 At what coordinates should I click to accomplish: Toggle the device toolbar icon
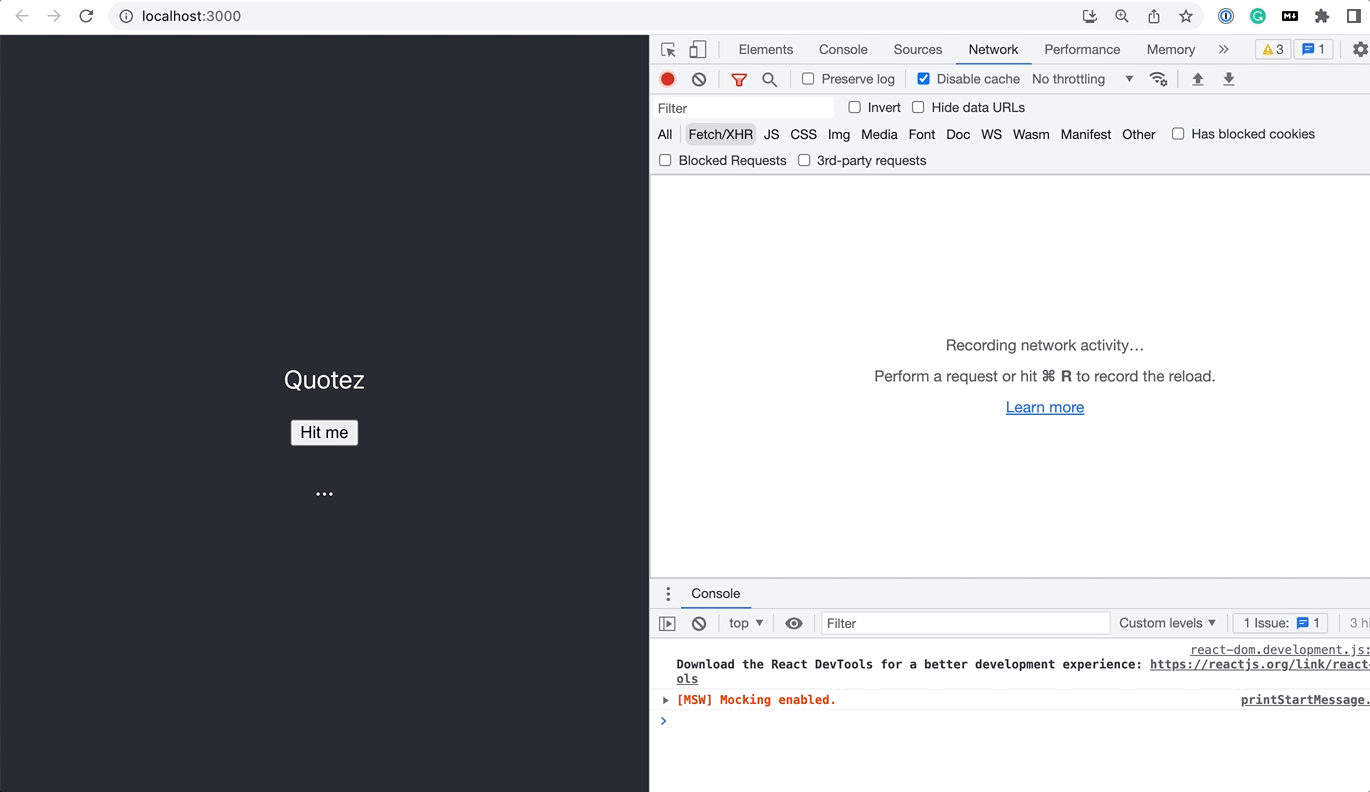click(x=698, y=49)
